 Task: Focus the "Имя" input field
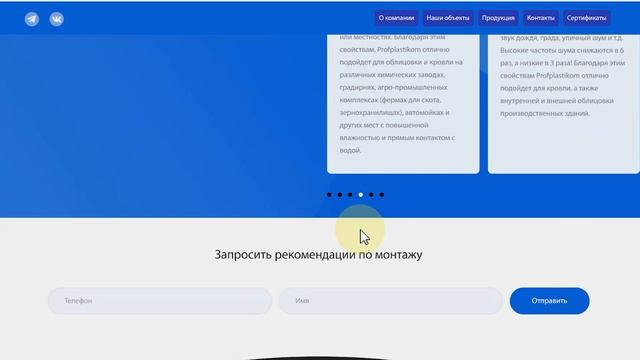(391, 301)
